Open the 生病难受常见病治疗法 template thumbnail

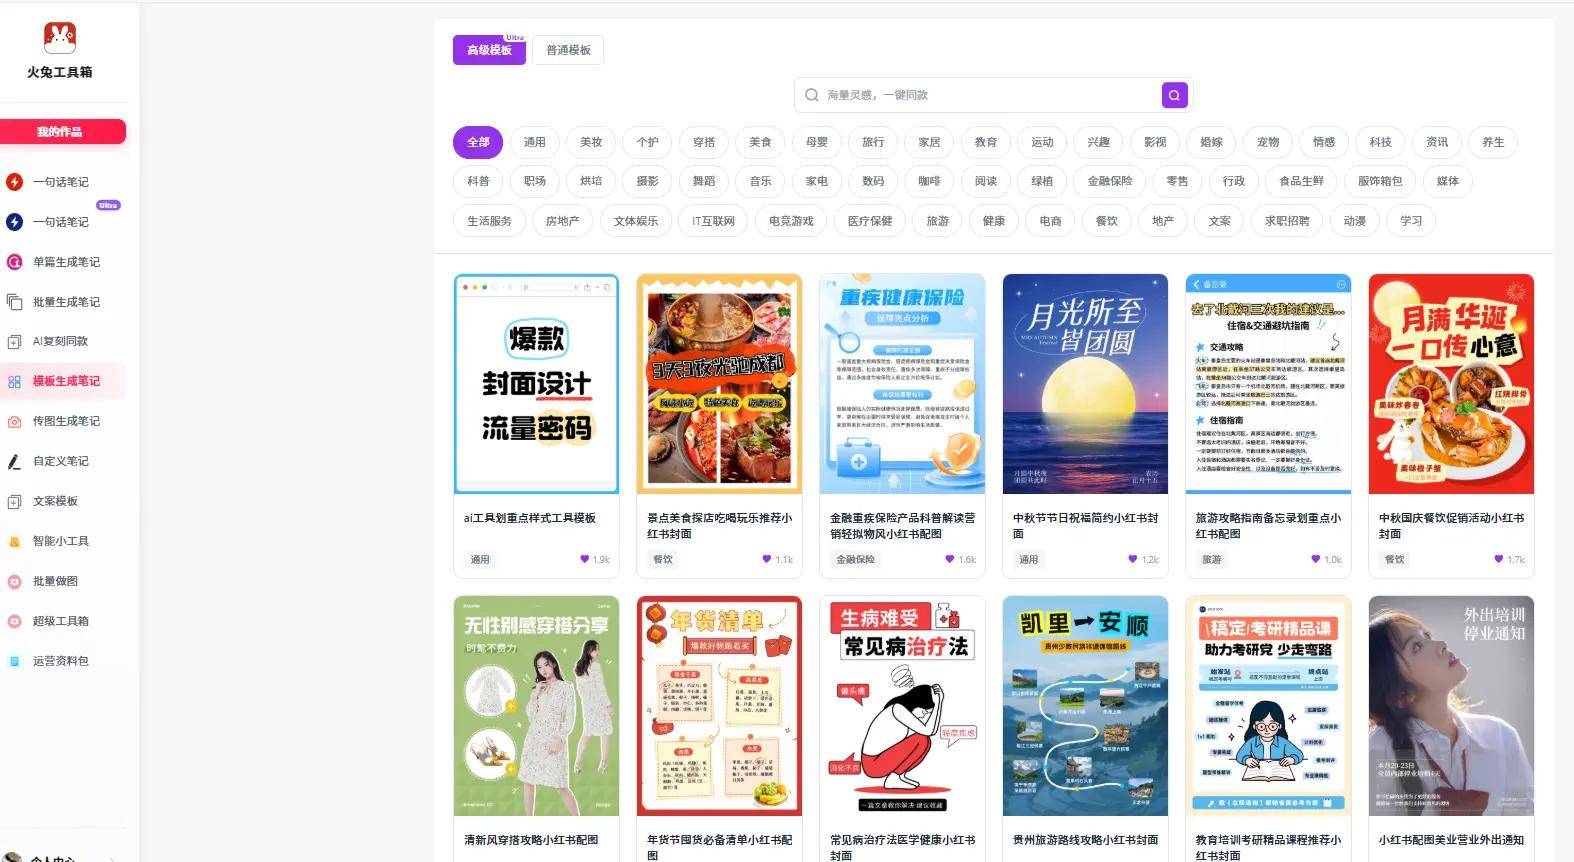point(902,706)
